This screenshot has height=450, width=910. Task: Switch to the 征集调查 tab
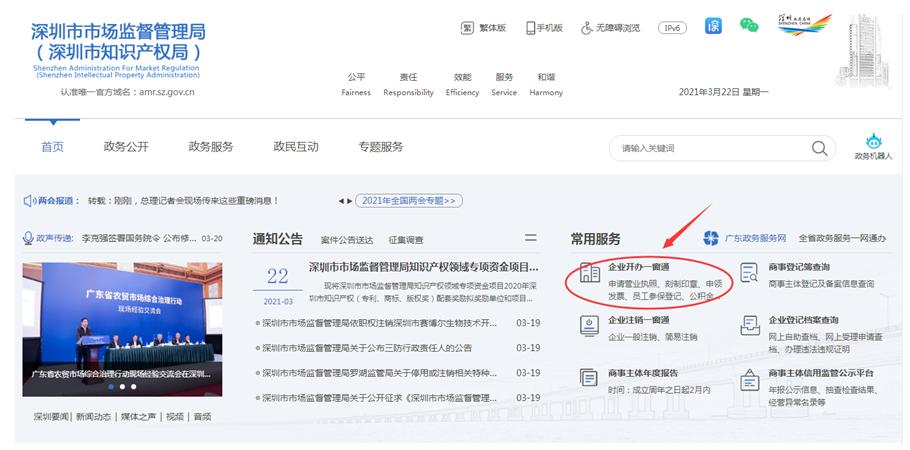[406, 240]
